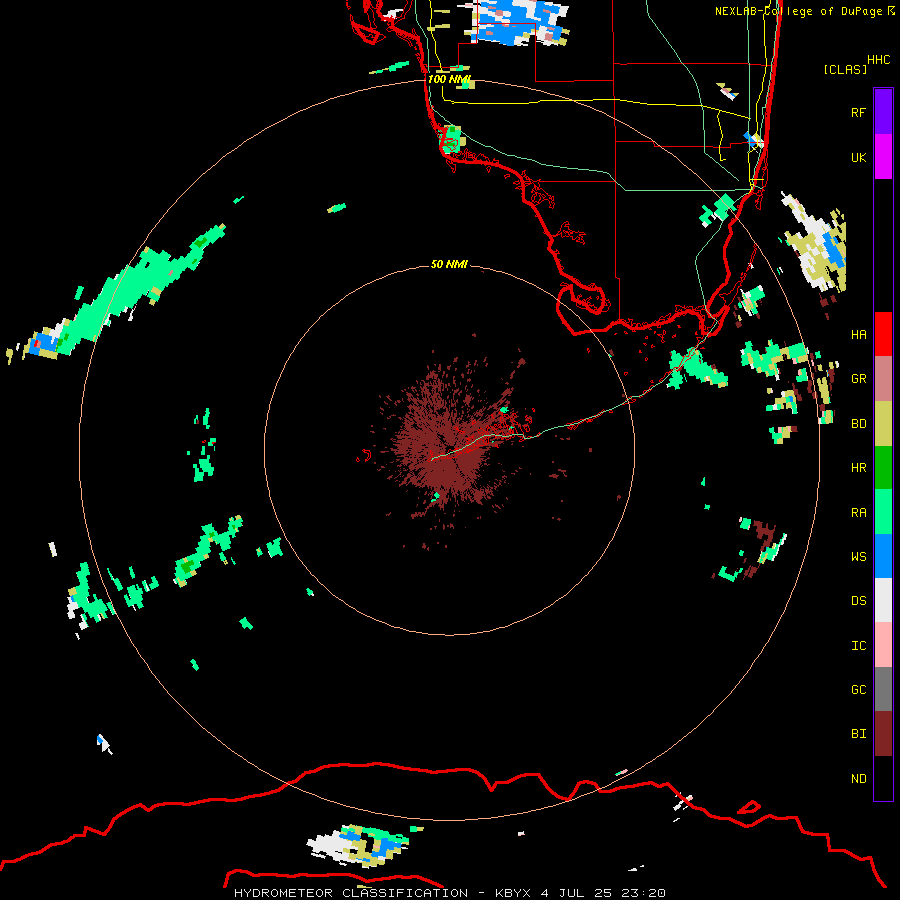Click the brown BI biological swatch

click(883, 734)
